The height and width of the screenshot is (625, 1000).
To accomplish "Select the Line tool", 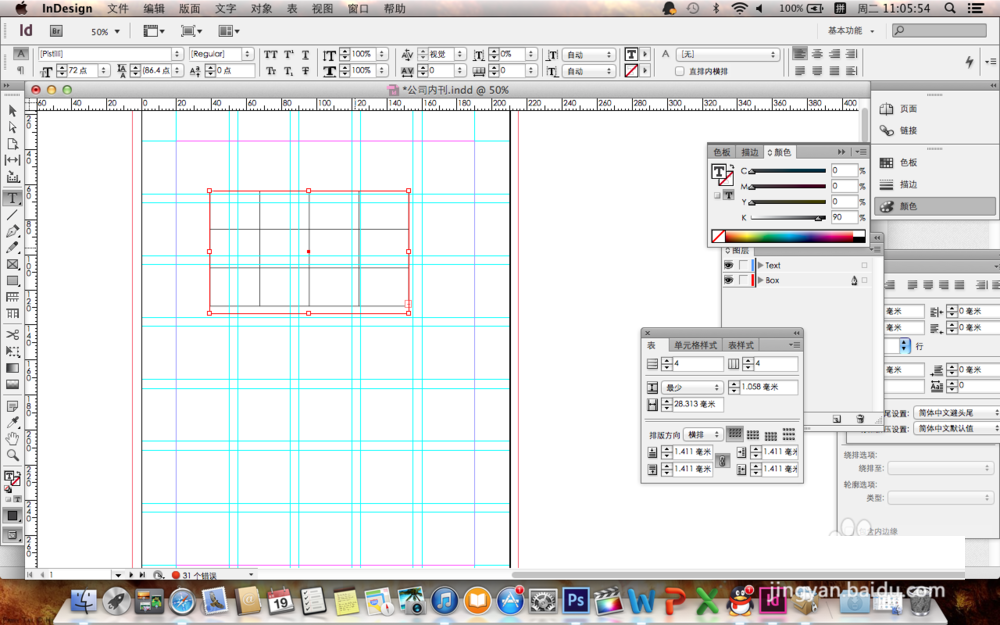I will 12,215.
